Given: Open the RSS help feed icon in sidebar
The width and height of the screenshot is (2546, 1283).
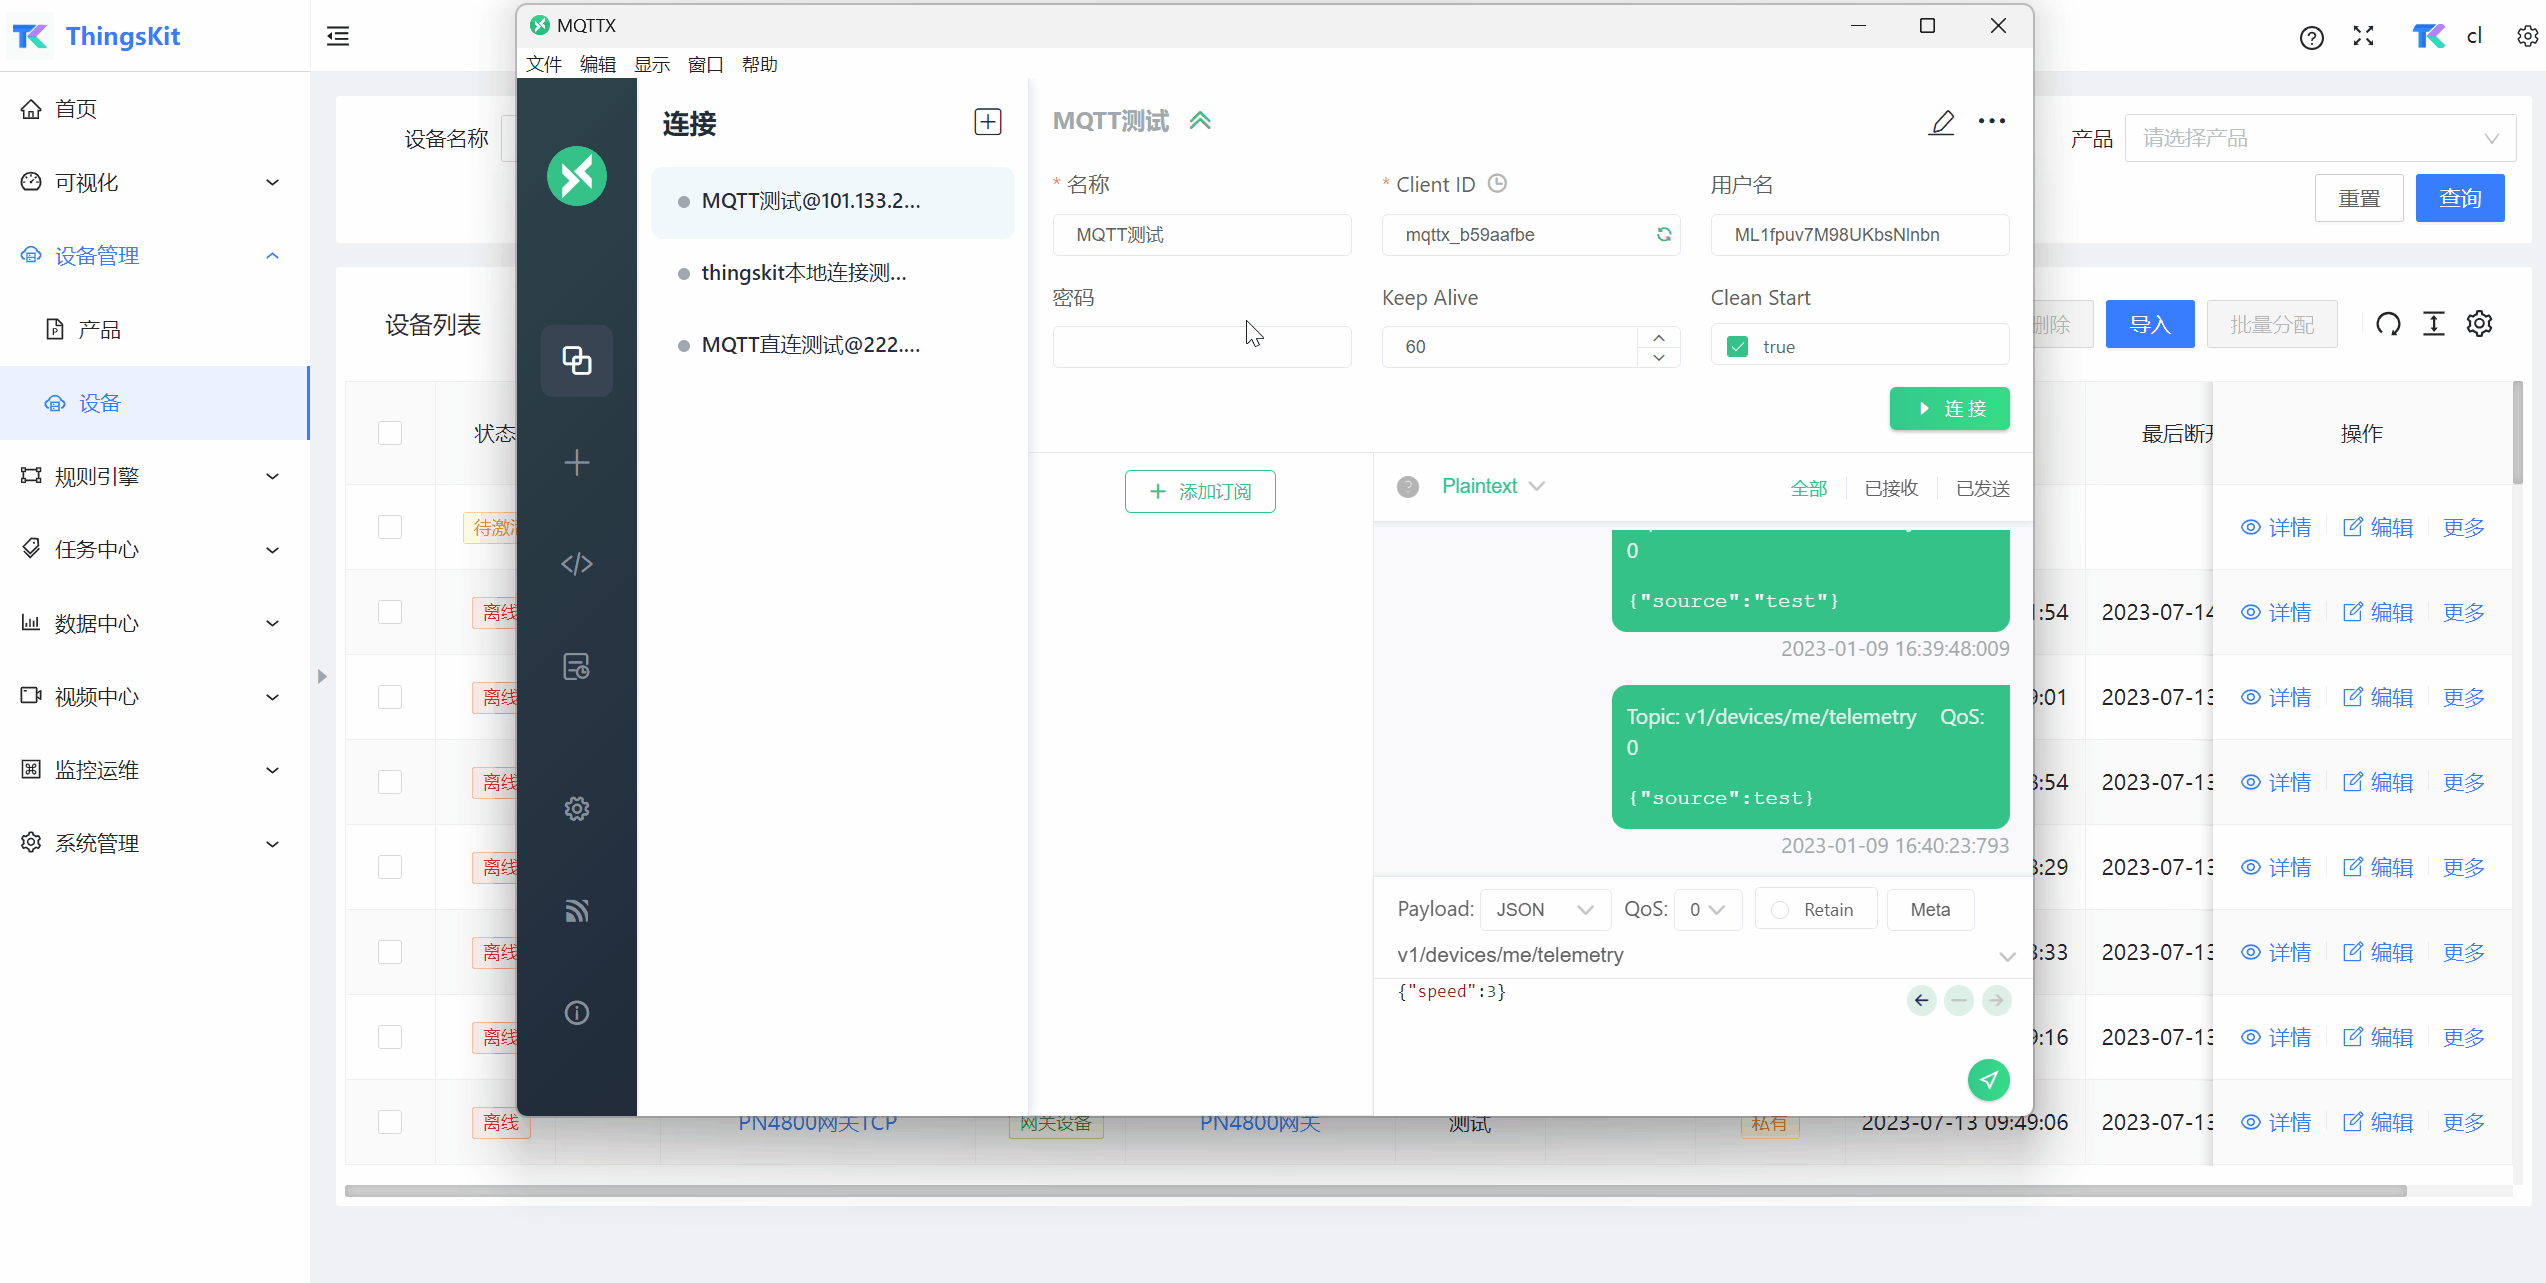Looking at the screenshot, I should pyautogui.click(x=576, y=910).
